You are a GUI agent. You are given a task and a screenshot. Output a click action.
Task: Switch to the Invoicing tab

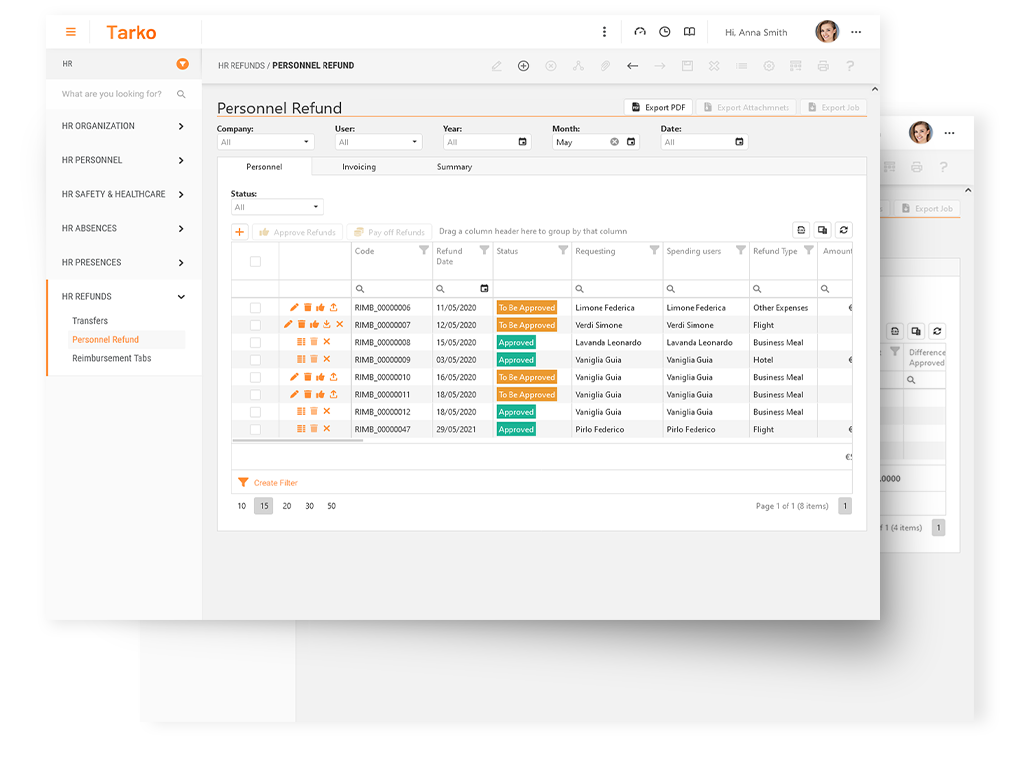[359, 167]
